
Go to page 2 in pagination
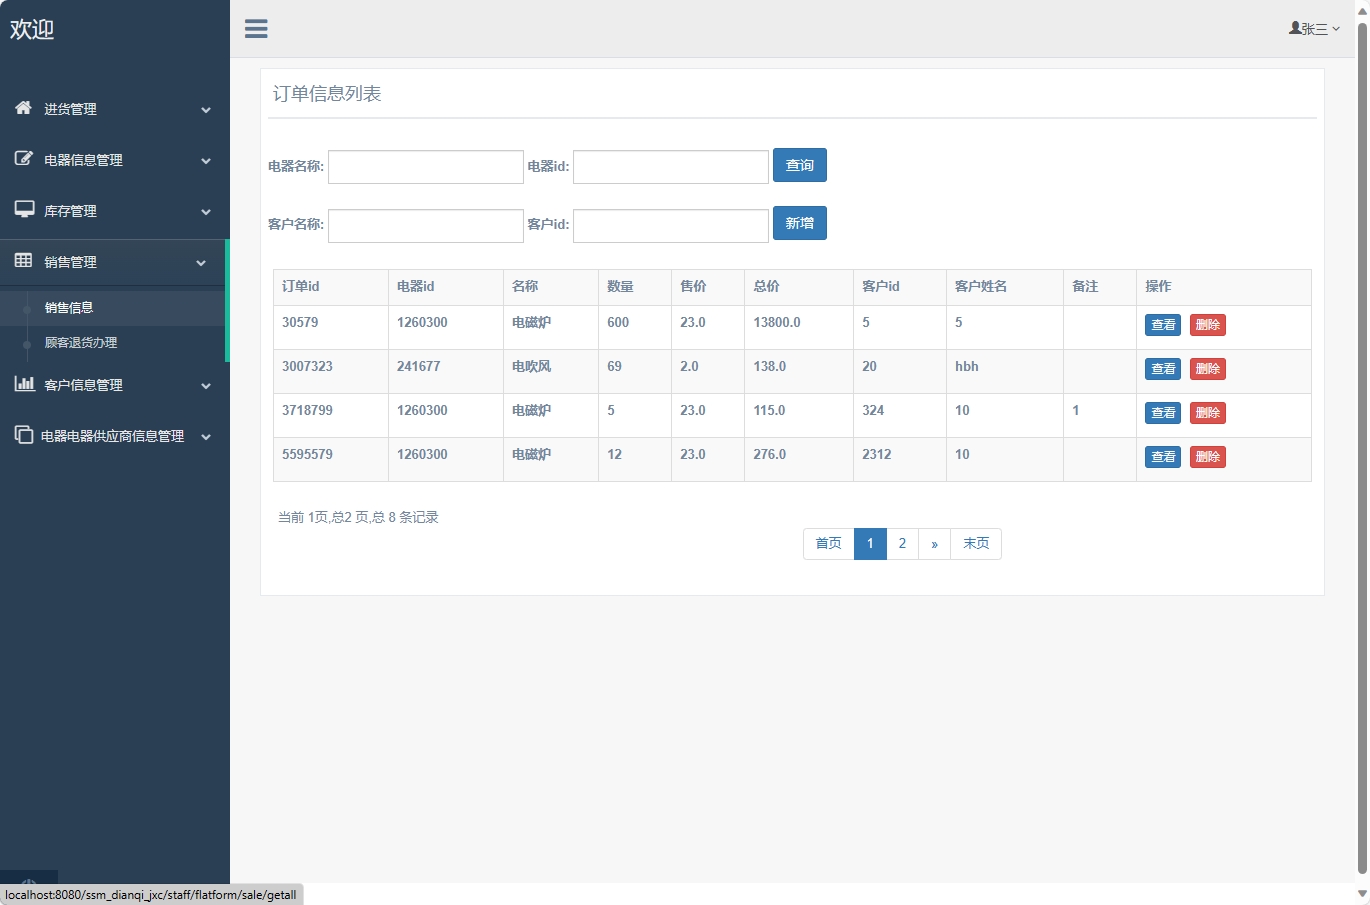pyautogui.click(x=902, y=544)
